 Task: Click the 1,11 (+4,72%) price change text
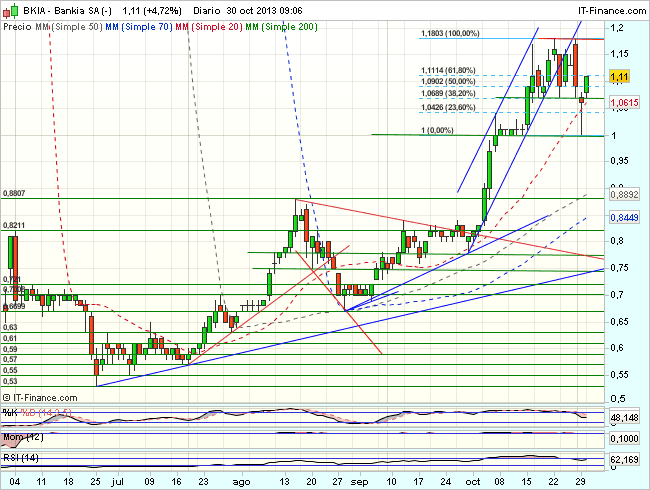coord(152,11)
